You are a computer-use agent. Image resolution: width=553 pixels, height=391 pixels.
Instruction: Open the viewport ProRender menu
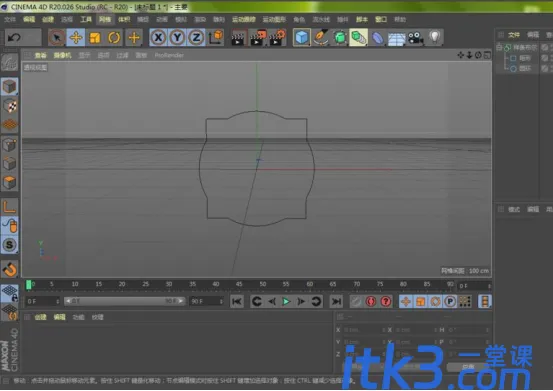[x=169, y=55]
